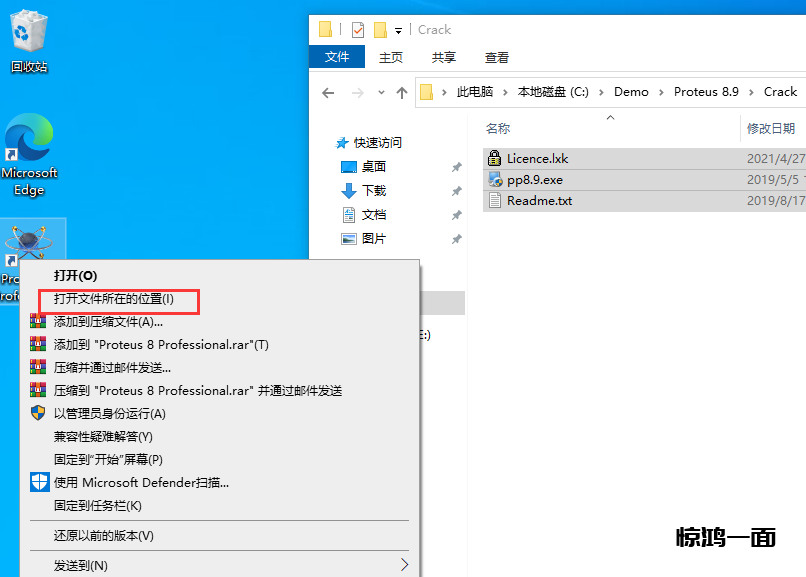
Task: Open the 桌面 folder in Quick Access
Action: (x=374, y=167)
